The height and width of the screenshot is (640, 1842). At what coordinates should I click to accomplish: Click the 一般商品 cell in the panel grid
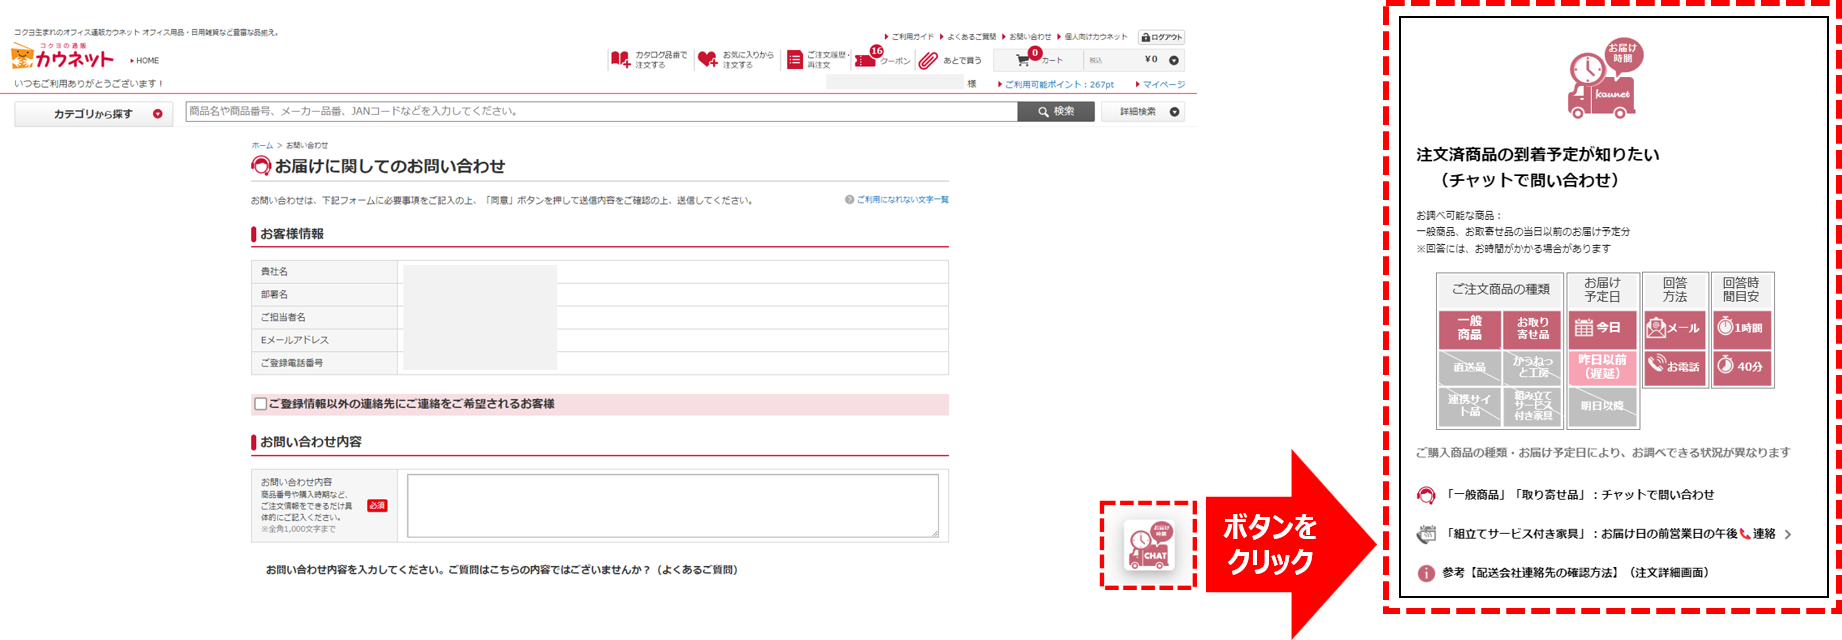coord(1470,329)
